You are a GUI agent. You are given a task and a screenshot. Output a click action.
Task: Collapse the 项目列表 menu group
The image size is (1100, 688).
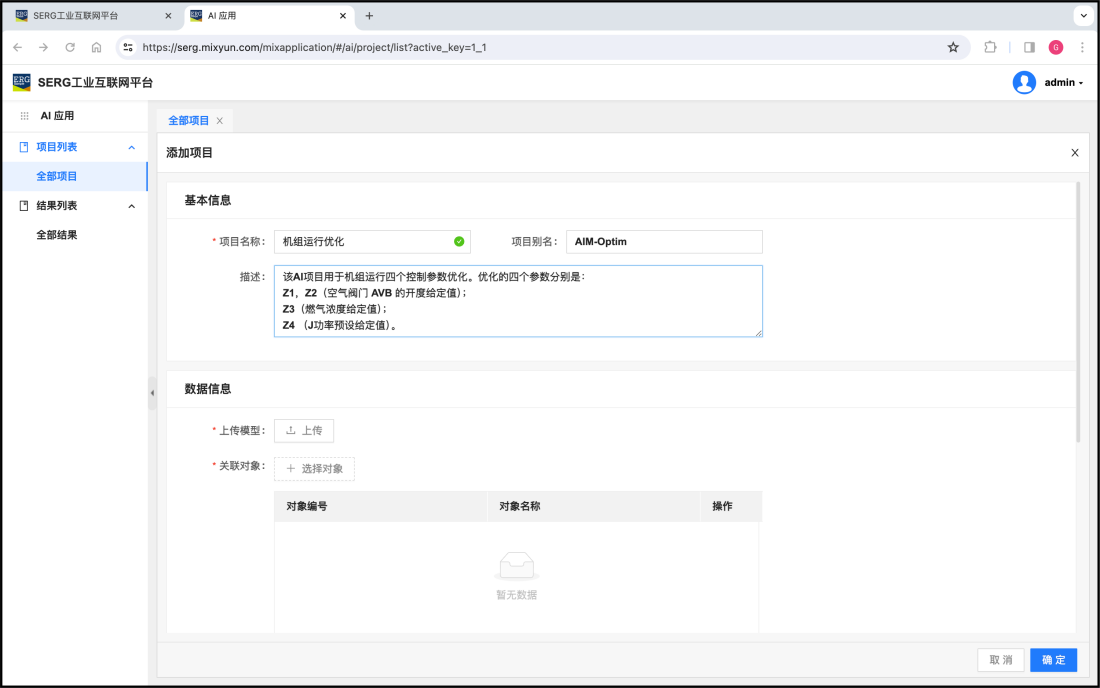click(131, 147)
